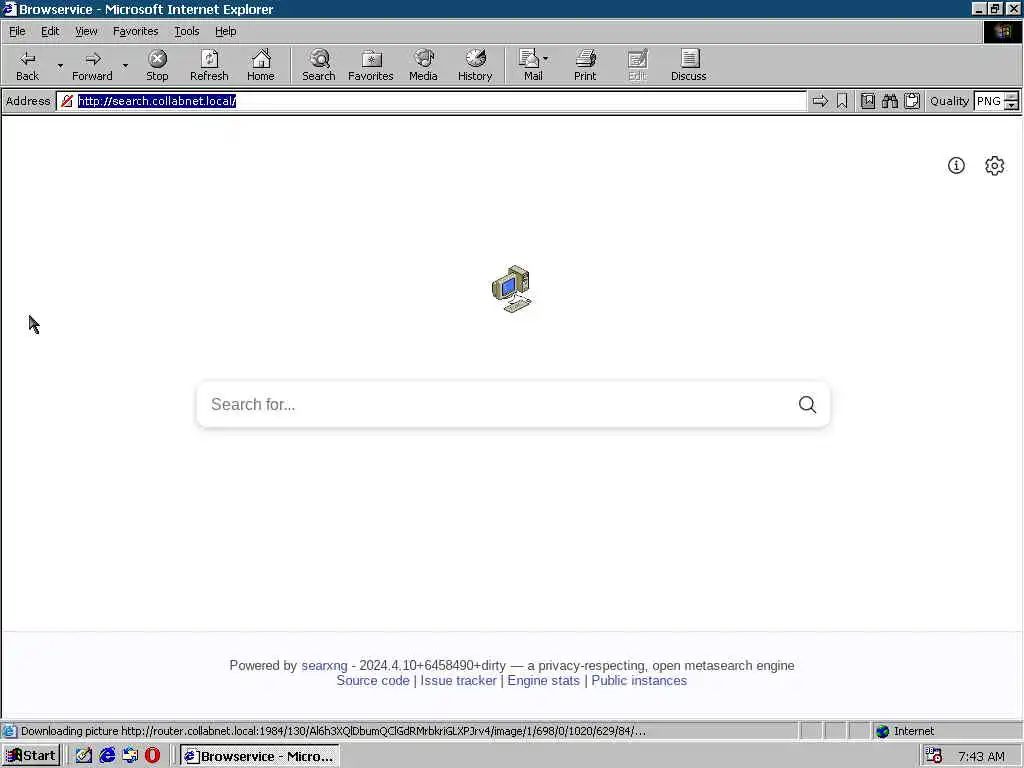
Task: Go to the Home page
Action: tap(261, 65)
